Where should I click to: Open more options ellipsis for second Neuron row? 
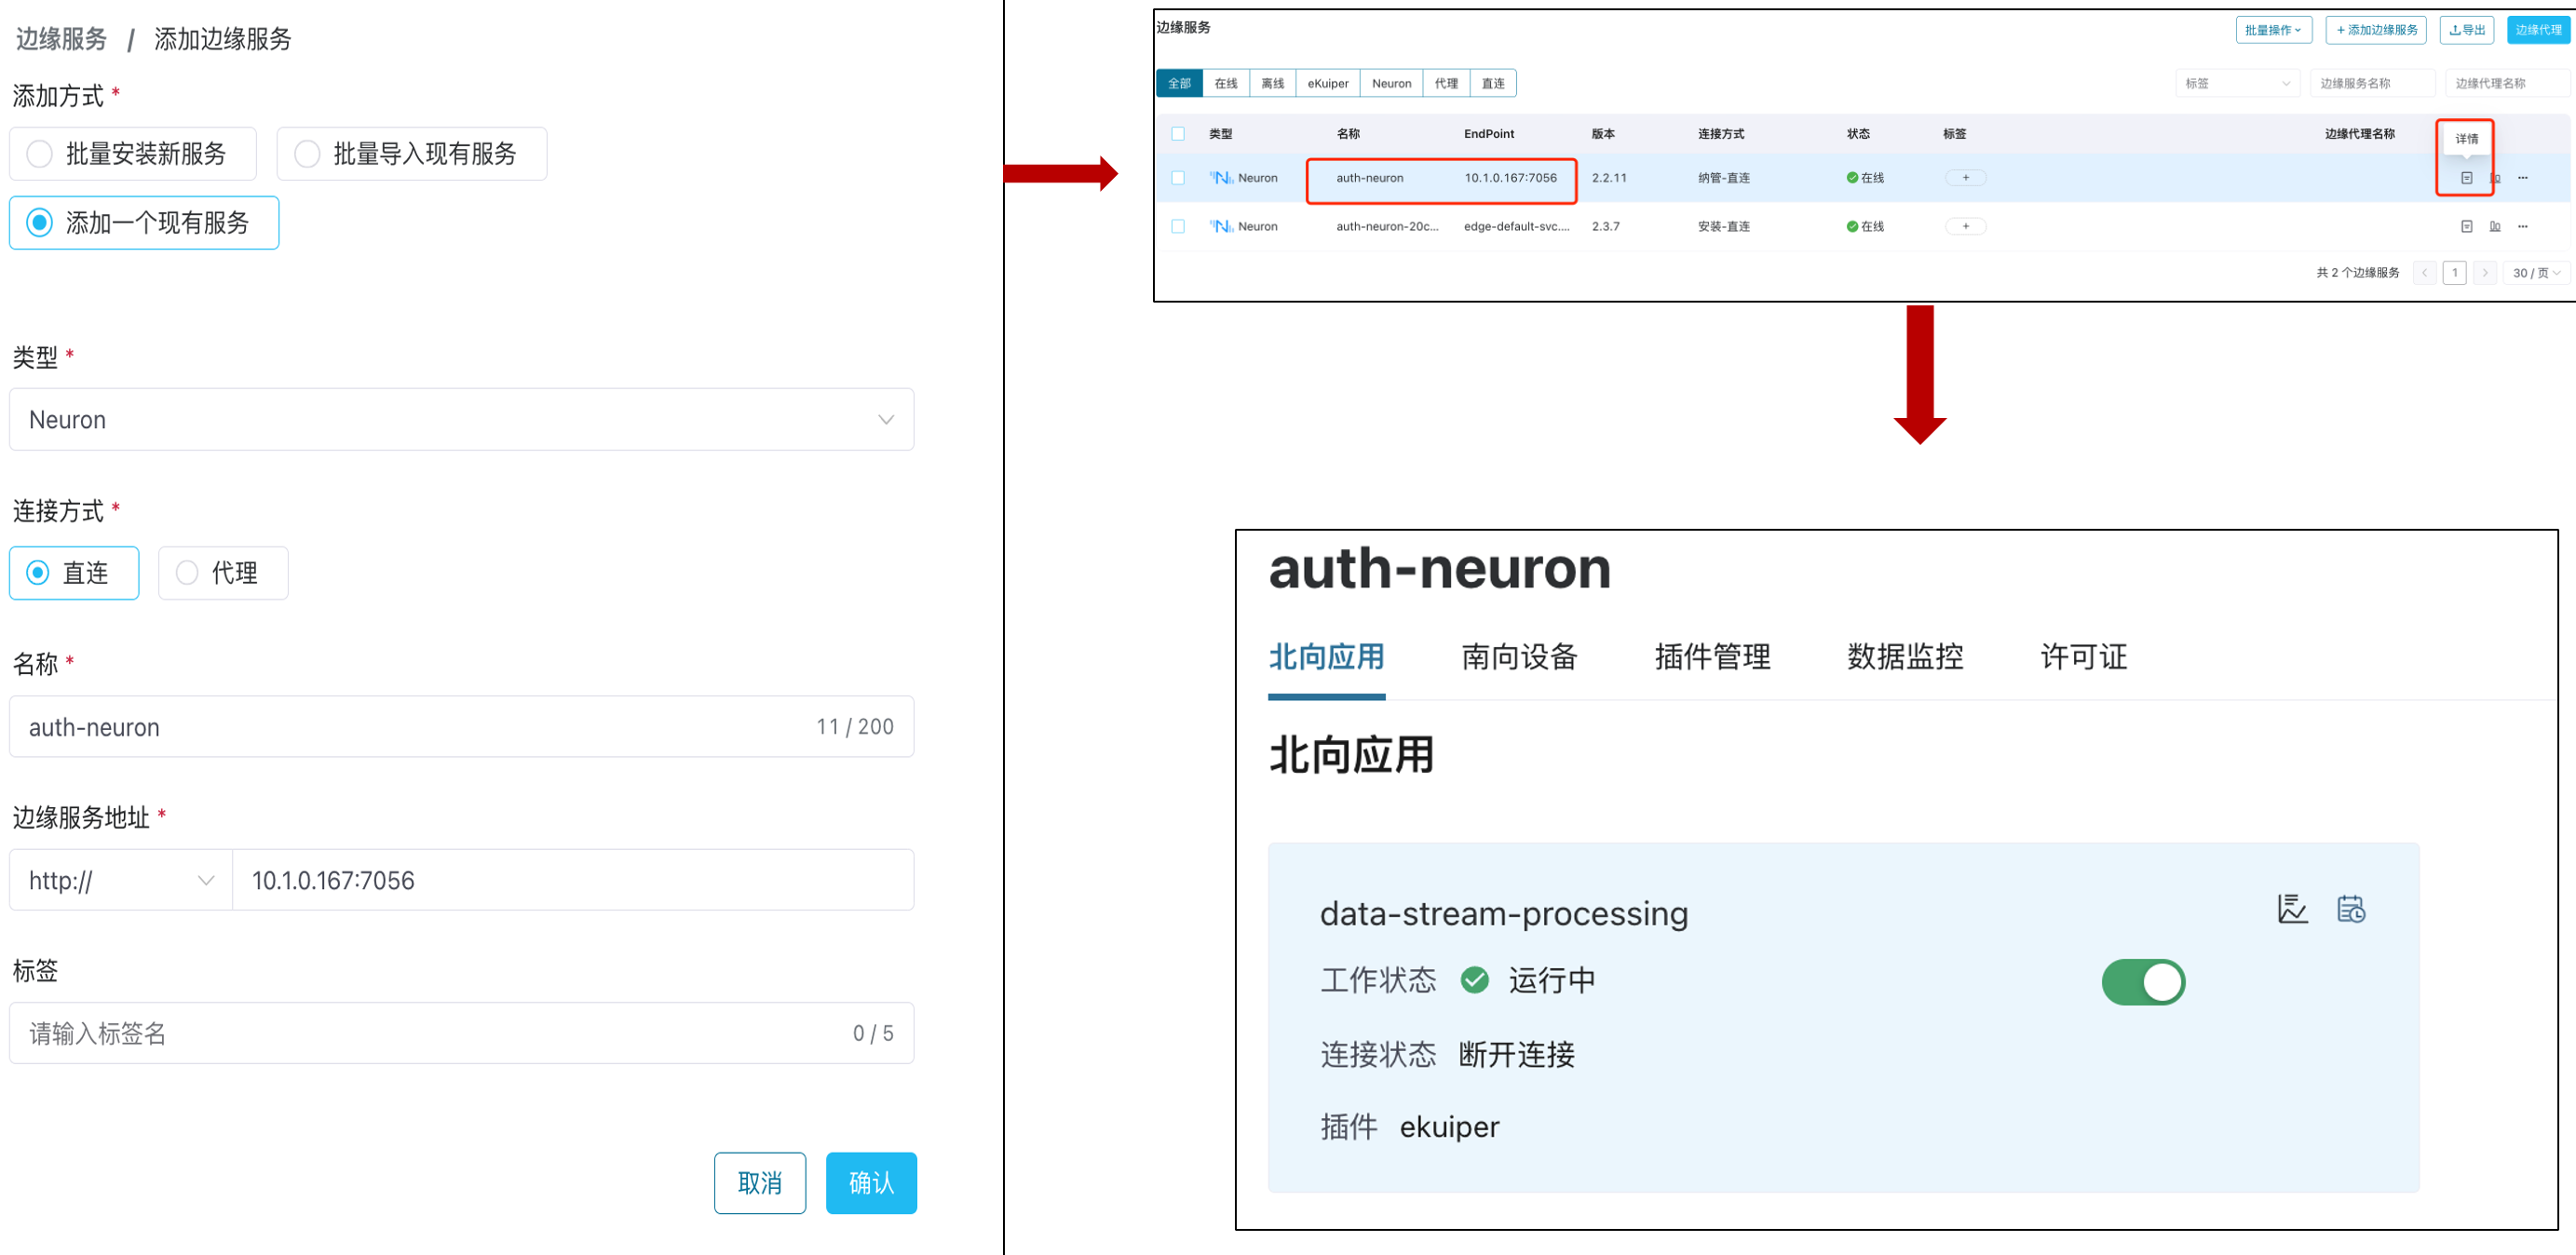(2522, 227)
